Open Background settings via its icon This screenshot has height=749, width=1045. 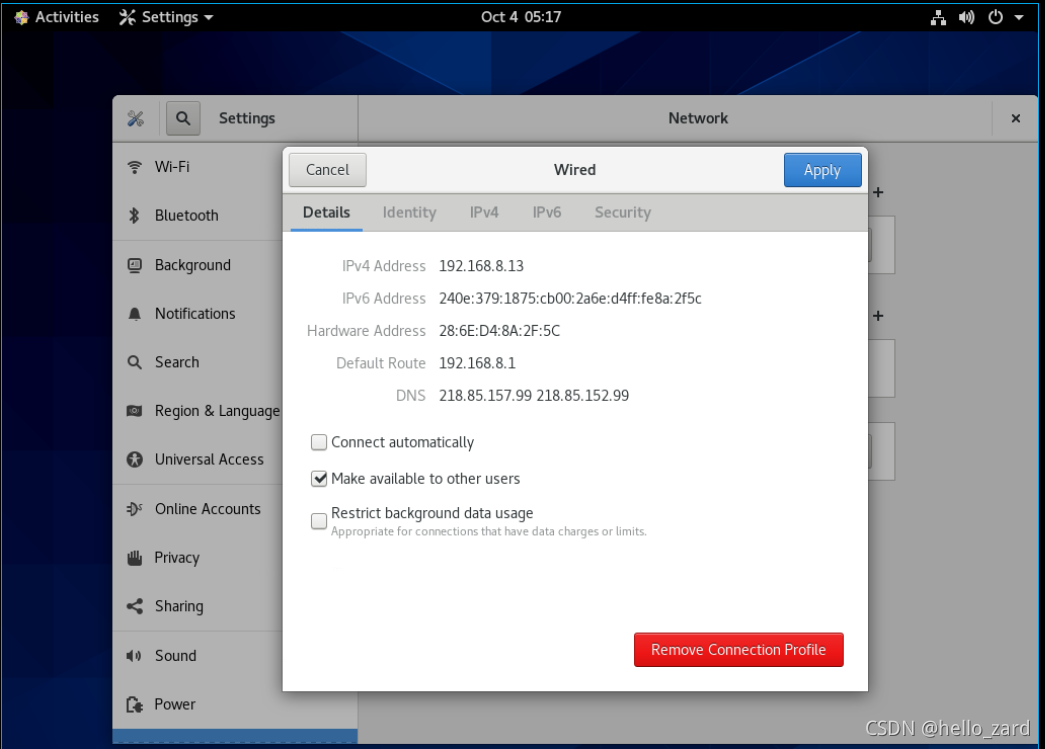click(135, 265)
